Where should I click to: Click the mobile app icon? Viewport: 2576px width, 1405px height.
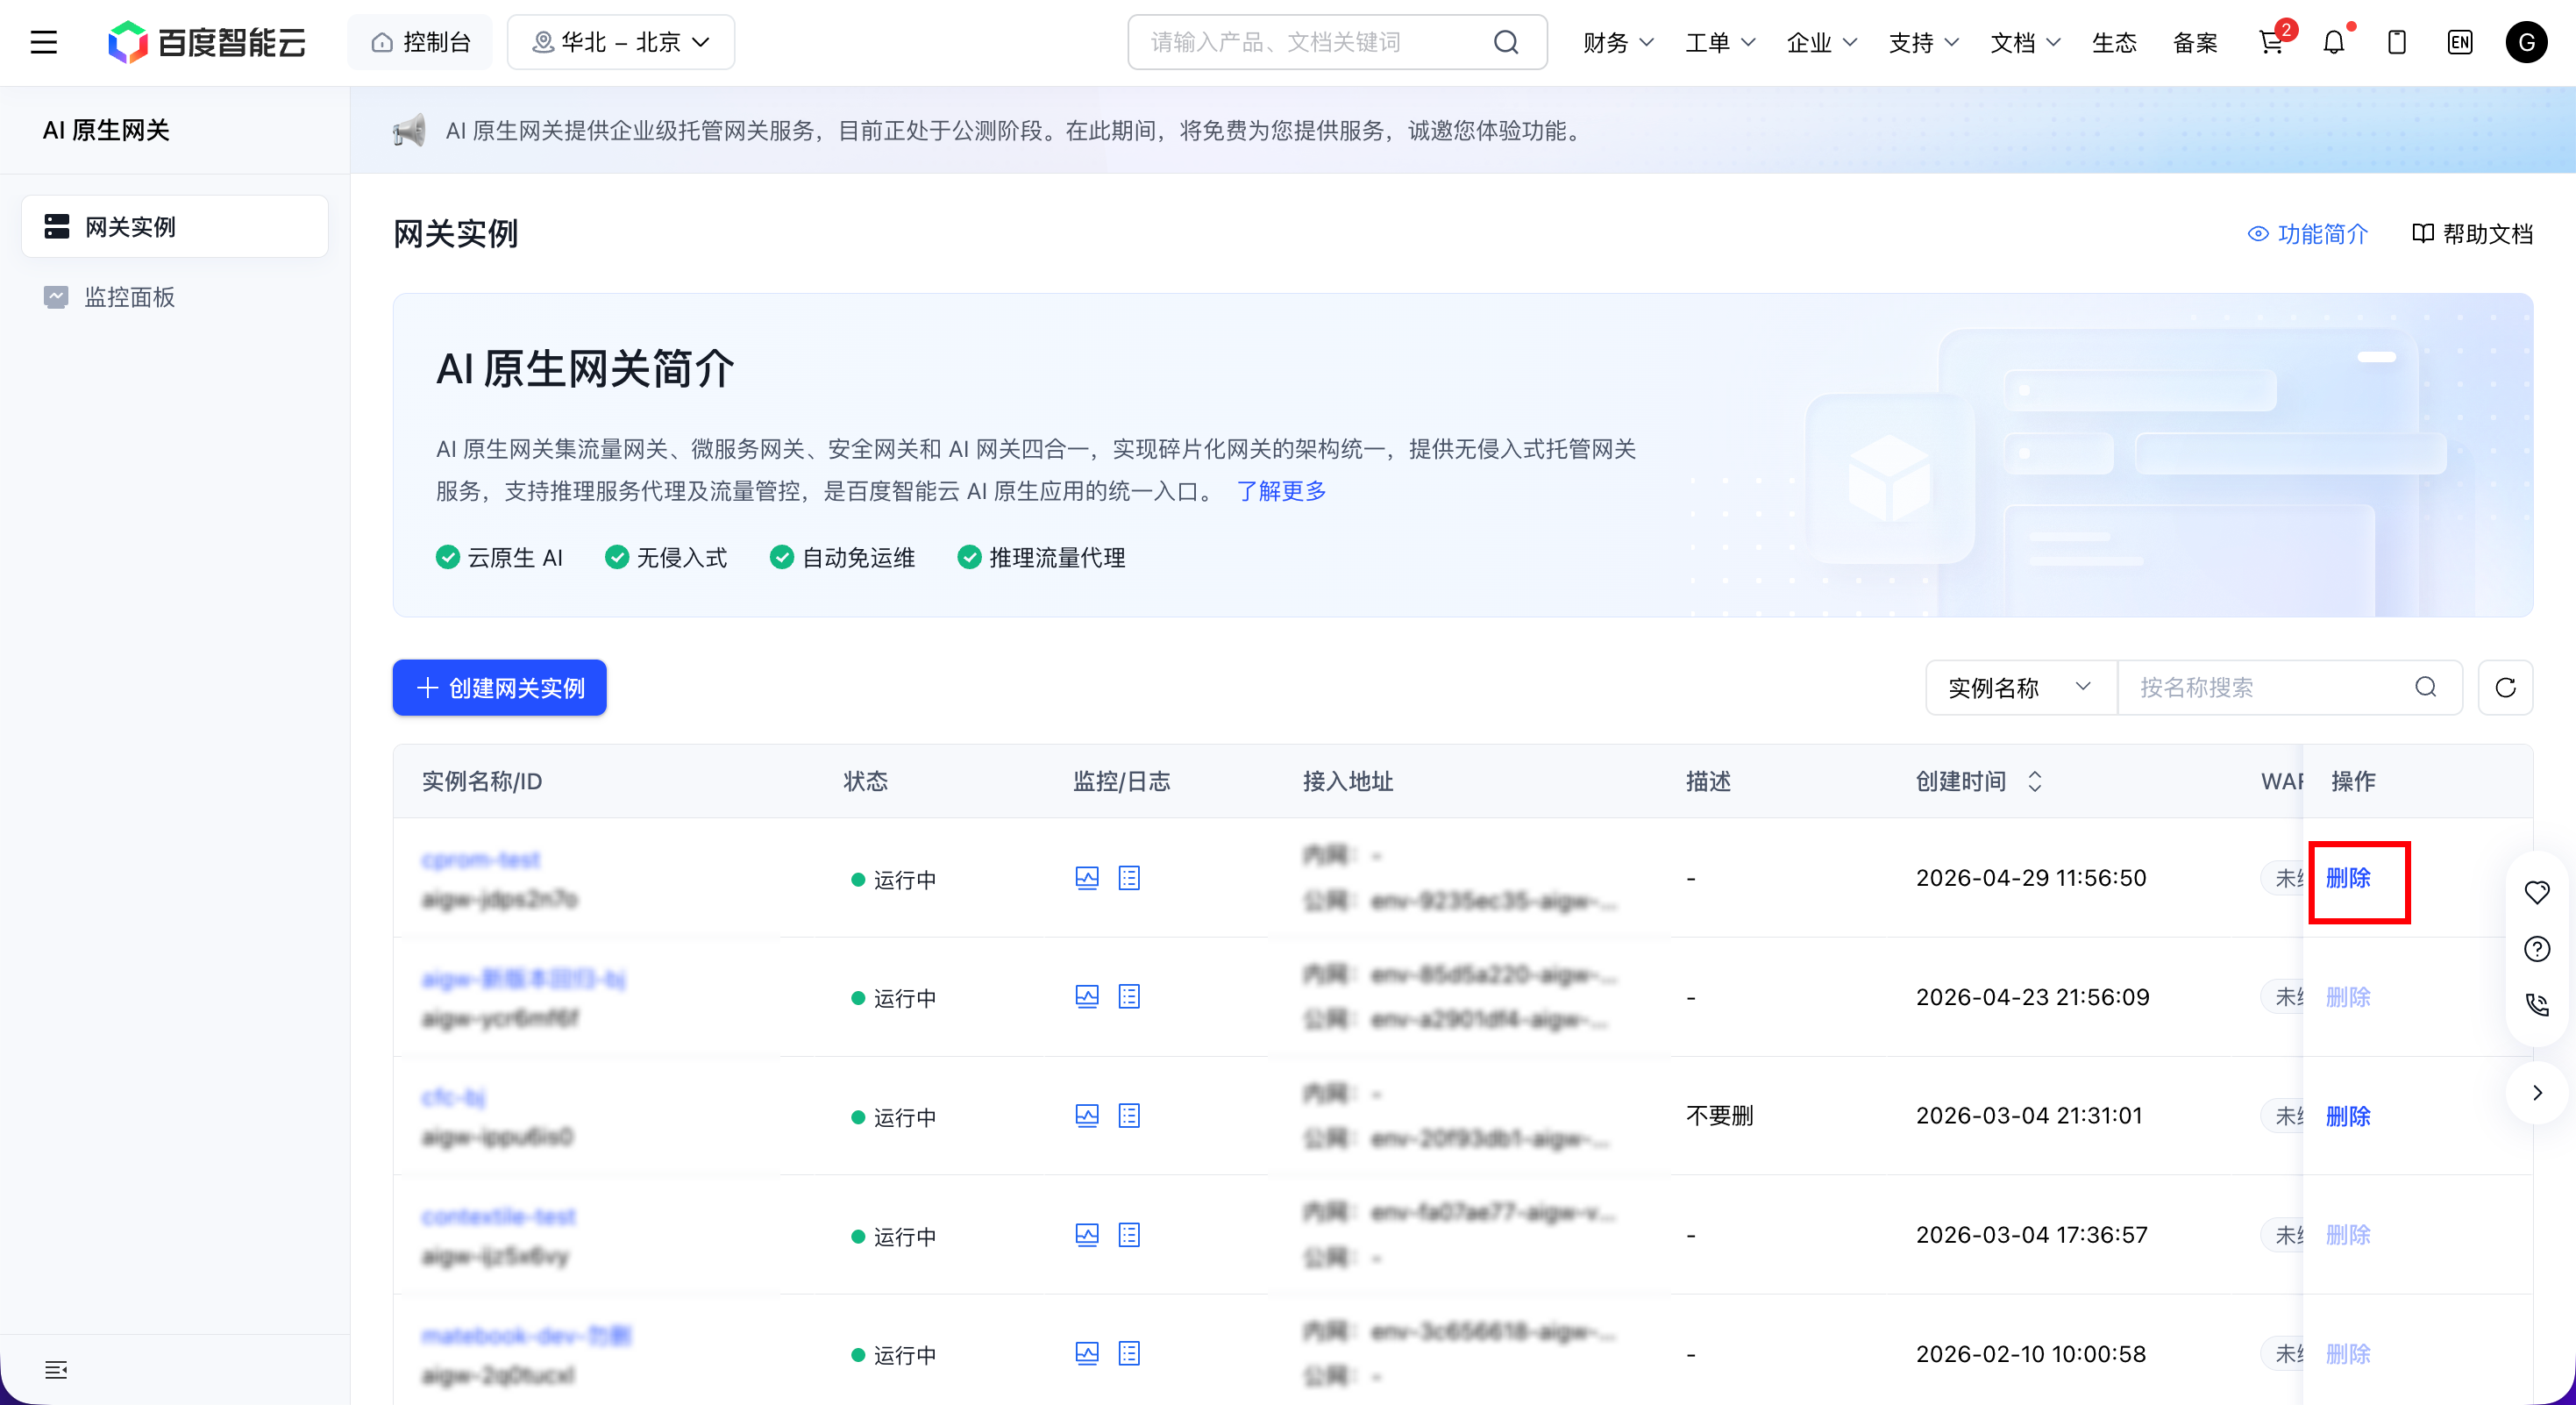click(x=2397, y=42)
